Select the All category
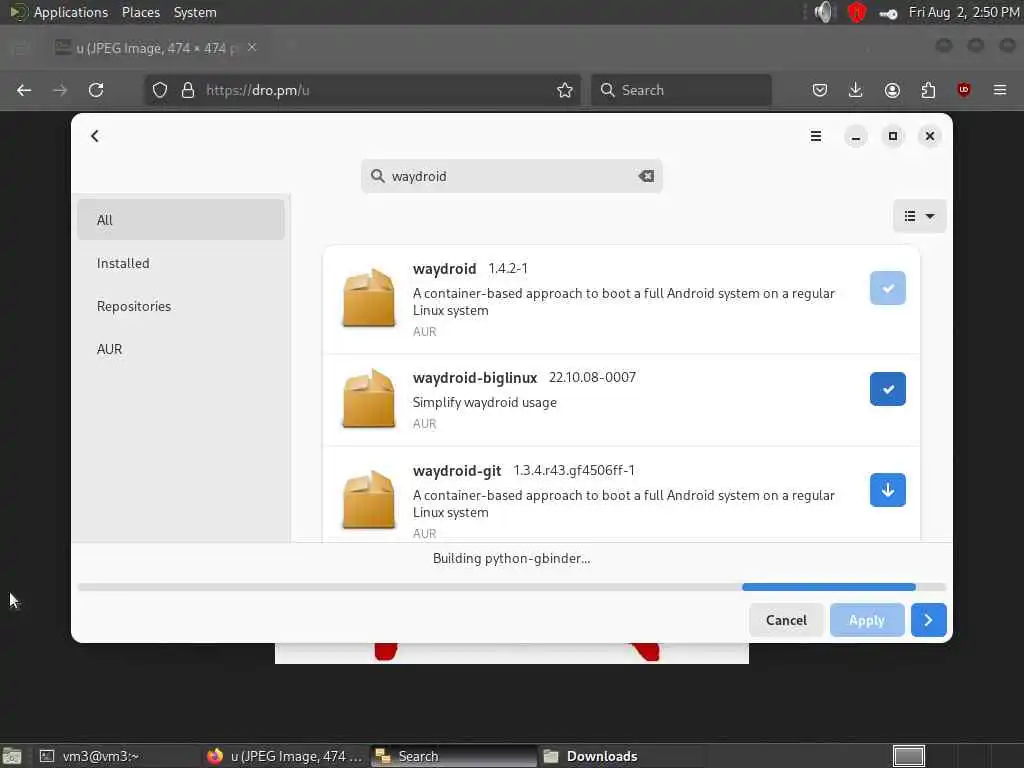Screen dimensions: 1024x768 181,220
